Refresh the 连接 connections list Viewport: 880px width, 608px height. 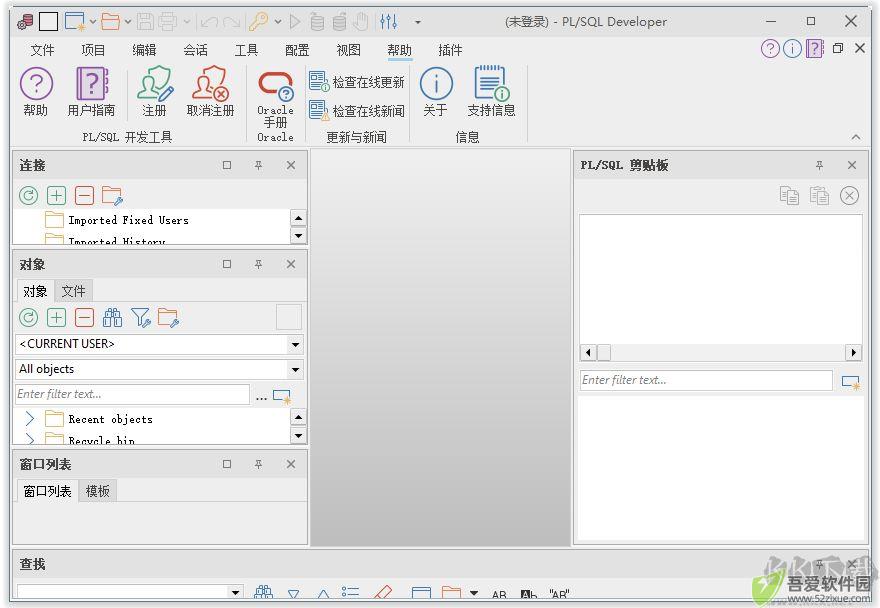click(29, 196)
